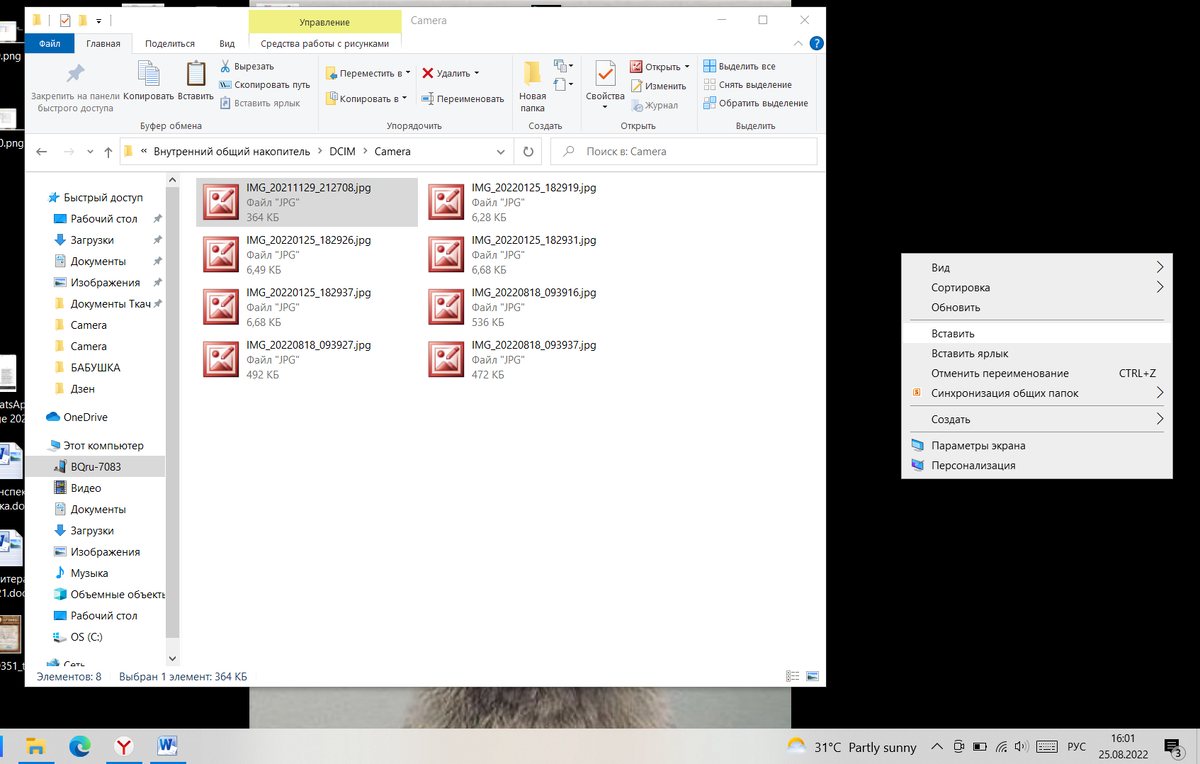Open Сортировка submenu in context menu
This screenshot has height=764, width=1200.
[1036, 288]
